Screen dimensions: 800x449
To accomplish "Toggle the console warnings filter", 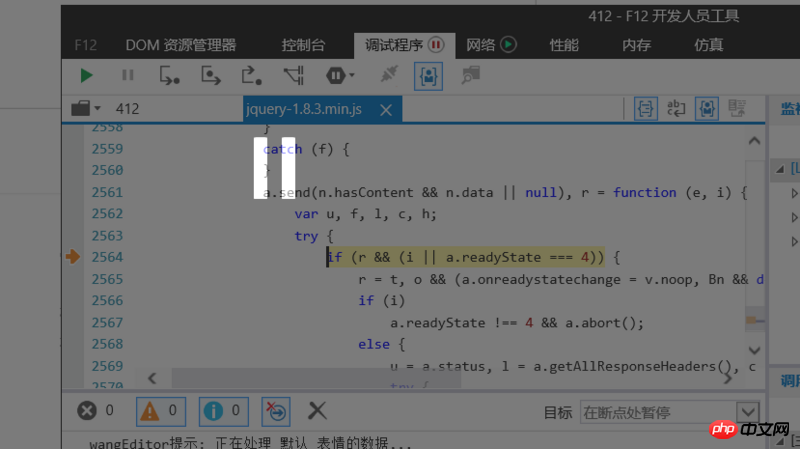I will (x=160, y=410).
